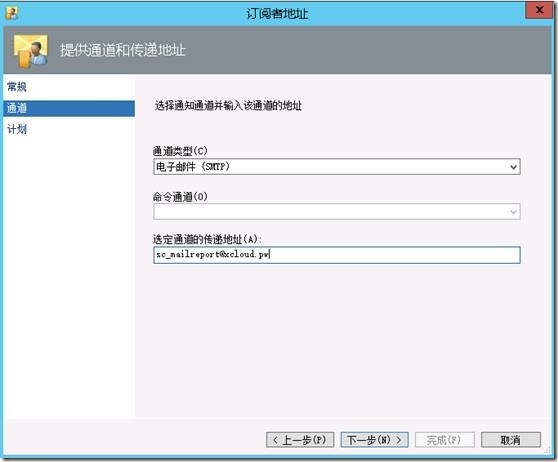Select the 通道 wizard step

click(x=69, y=108)
